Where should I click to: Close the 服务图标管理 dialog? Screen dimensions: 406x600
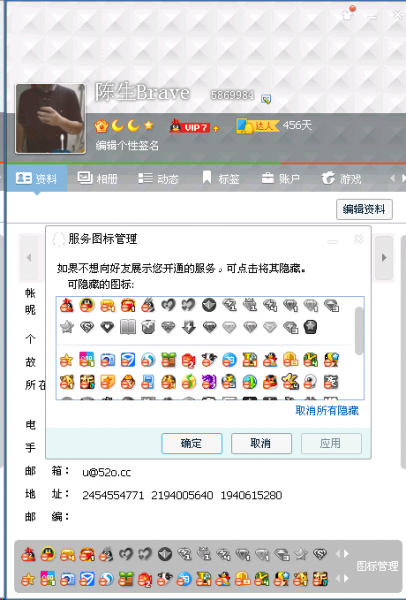click(x=359, y=239)
